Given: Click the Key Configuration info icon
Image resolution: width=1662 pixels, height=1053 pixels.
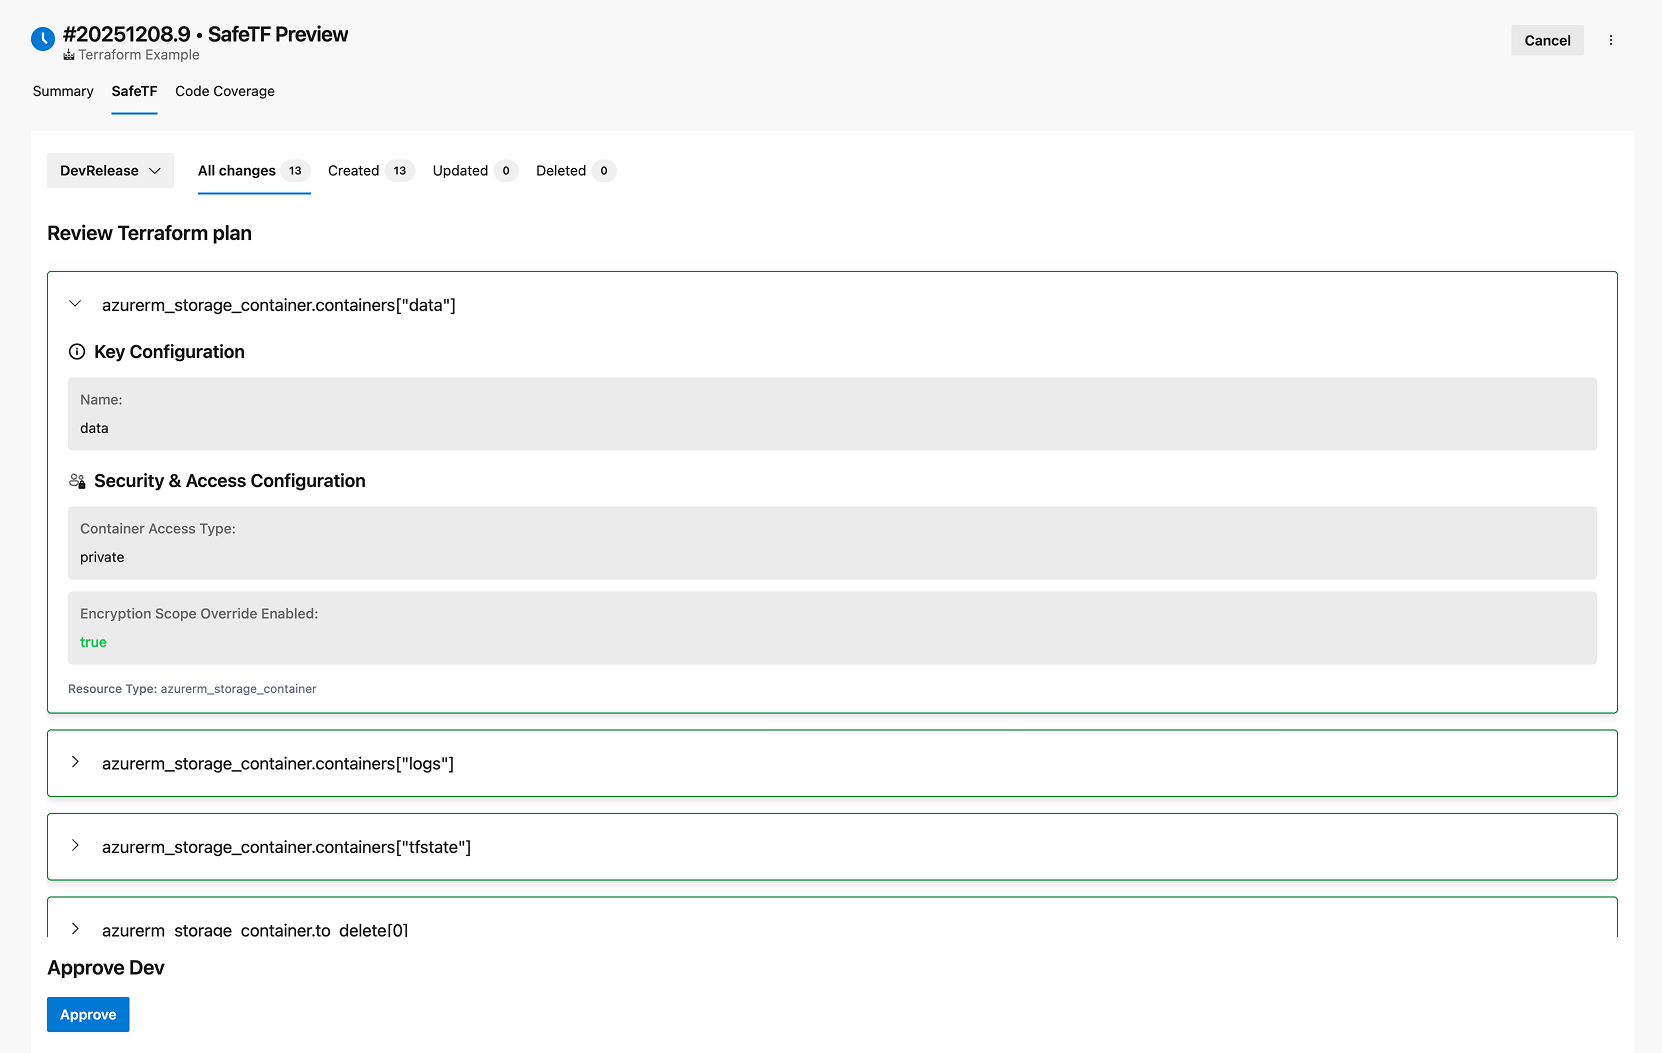Looking at the screenshot, I should (77, 352).
